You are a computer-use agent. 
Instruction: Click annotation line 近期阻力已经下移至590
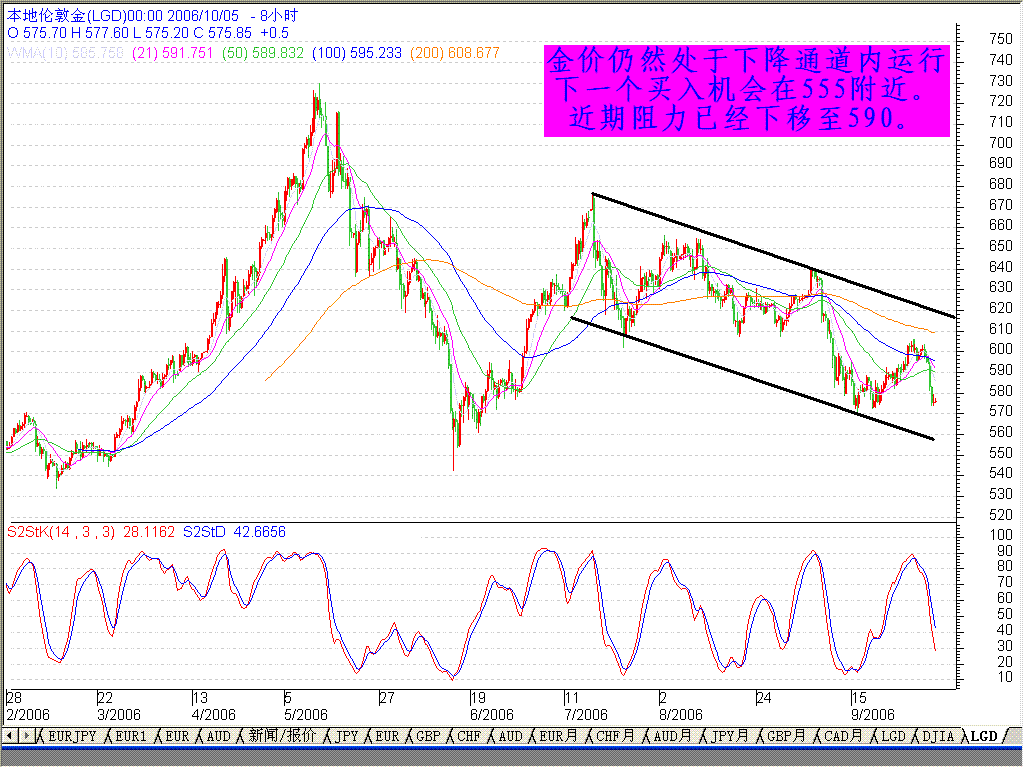coord(739,118)
